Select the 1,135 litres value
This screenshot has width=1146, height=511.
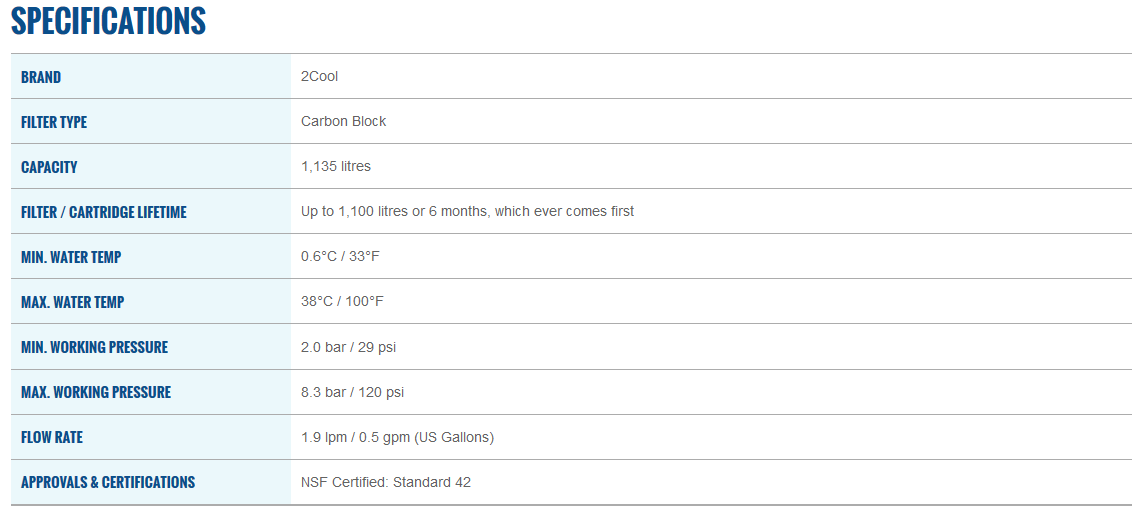click(x=336, y=167)
